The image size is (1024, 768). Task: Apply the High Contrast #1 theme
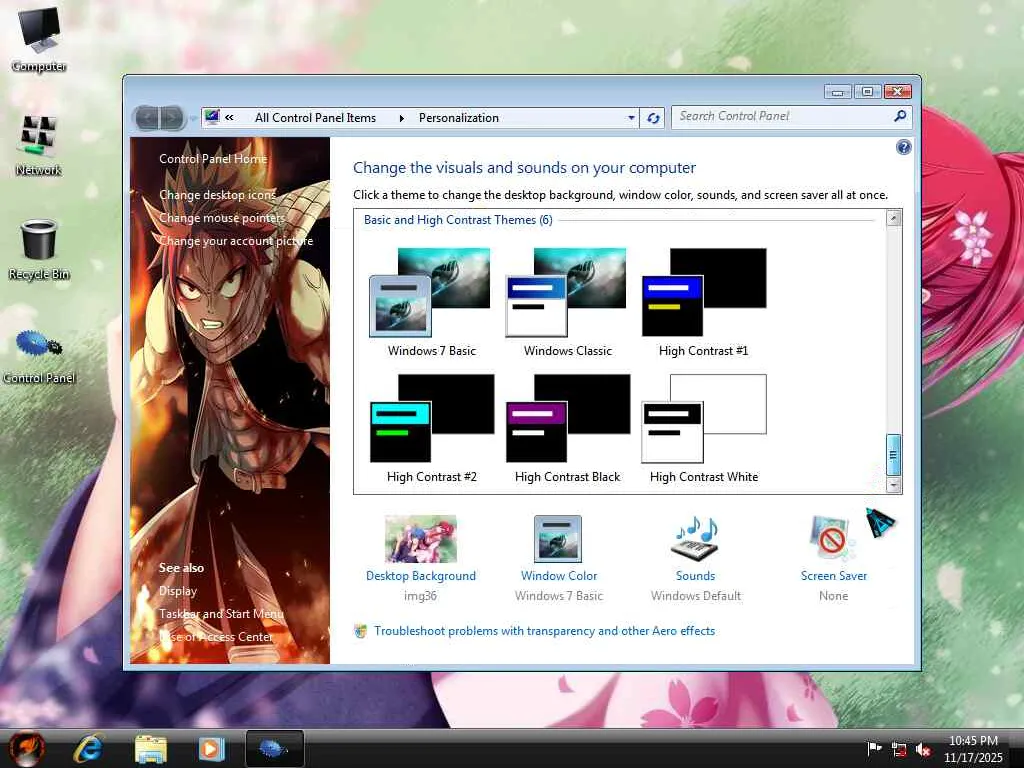(x=703, y=302)
